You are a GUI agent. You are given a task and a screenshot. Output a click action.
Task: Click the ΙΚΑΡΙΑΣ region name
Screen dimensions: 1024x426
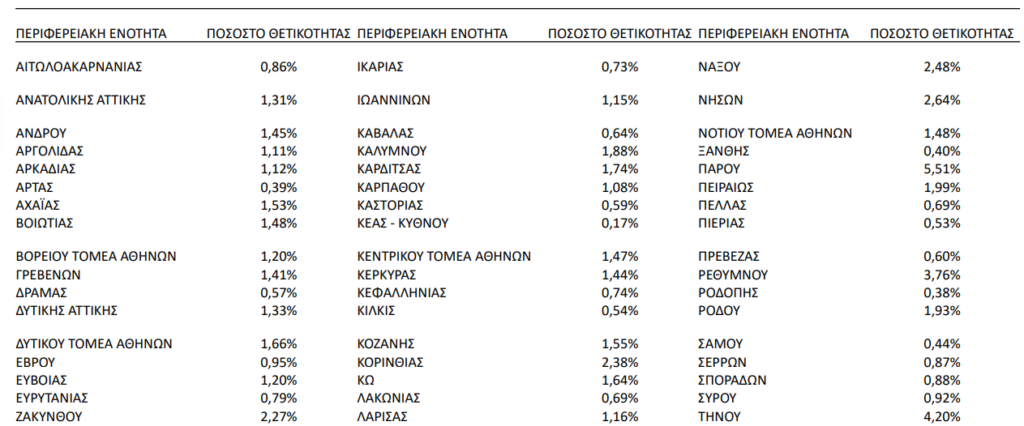(x=380, y=67)
